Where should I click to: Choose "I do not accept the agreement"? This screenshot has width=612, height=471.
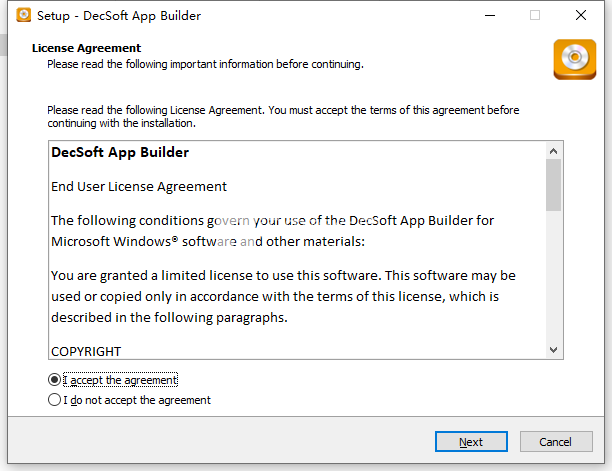coord(54,400)
